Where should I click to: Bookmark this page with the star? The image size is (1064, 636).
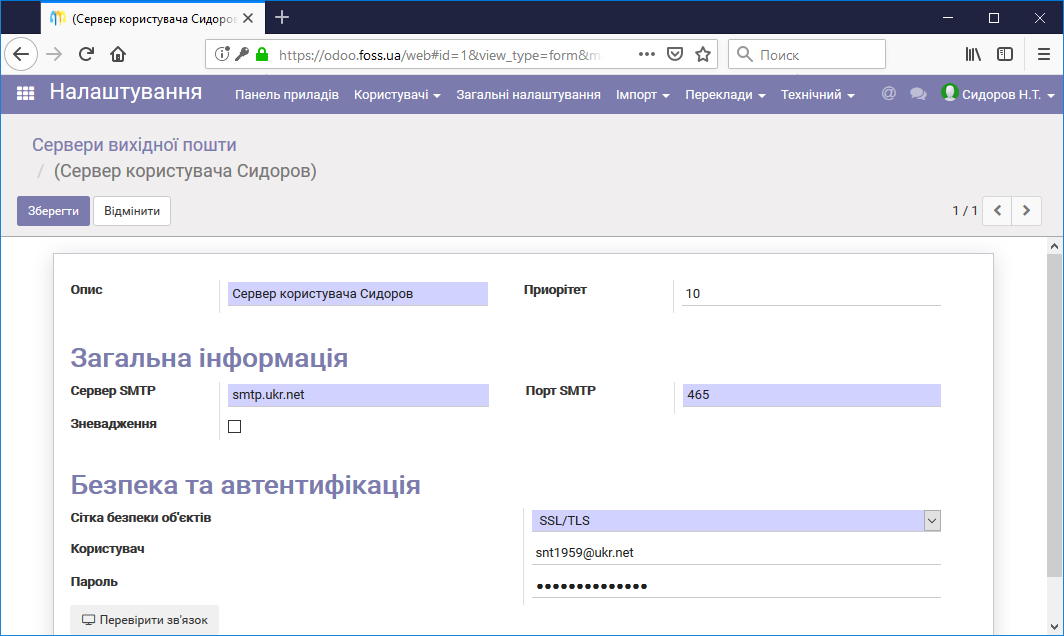[703, 54]
